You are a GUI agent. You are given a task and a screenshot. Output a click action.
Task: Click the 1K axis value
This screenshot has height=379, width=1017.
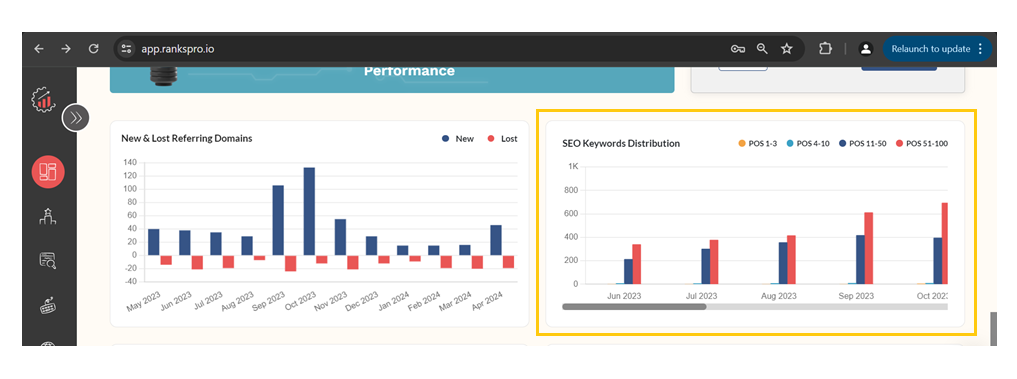pyautogui.click(x=573, y=166)
